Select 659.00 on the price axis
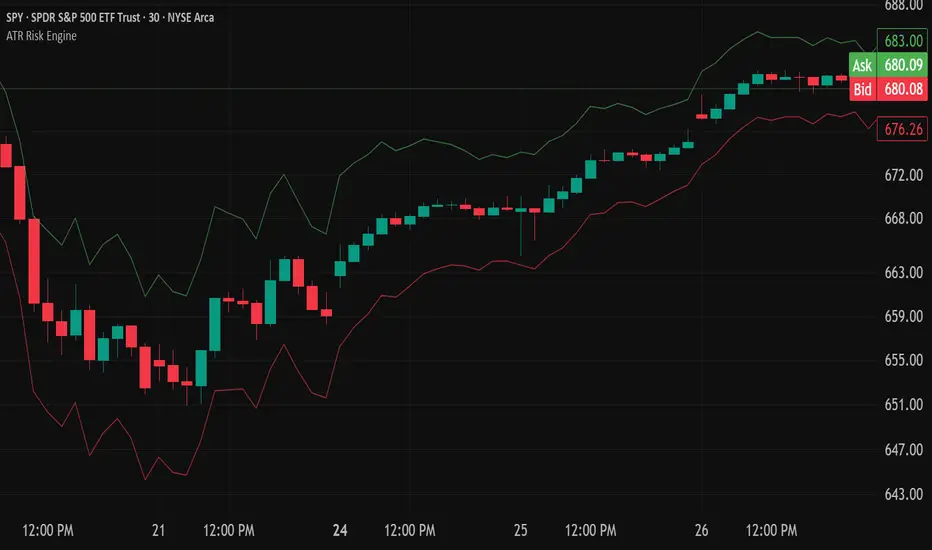This screenshot has width=932, height=550. point(896,317)
